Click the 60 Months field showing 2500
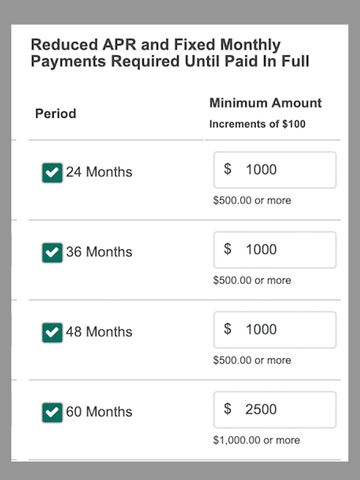360x480 pixels. pyautogui.click(x=275, y=410)
